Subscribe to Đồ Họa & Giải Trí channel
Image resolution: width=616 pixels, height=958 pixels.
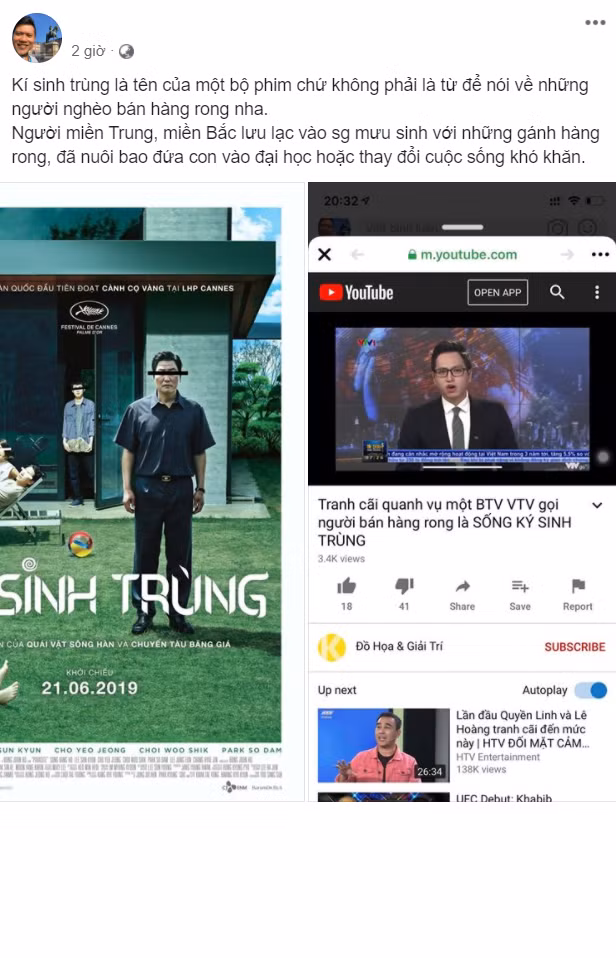point(574,647)
